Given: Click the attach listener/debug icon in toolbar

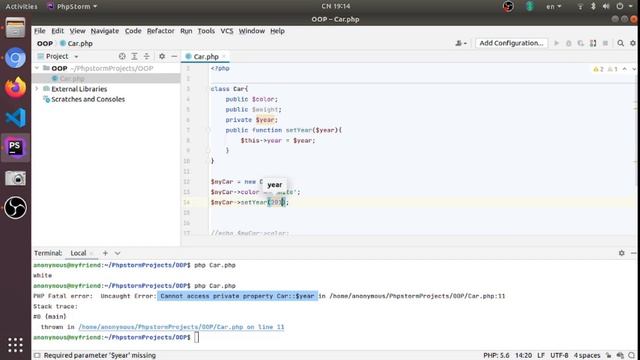Looking at the screenshot, I should (593, 43).
